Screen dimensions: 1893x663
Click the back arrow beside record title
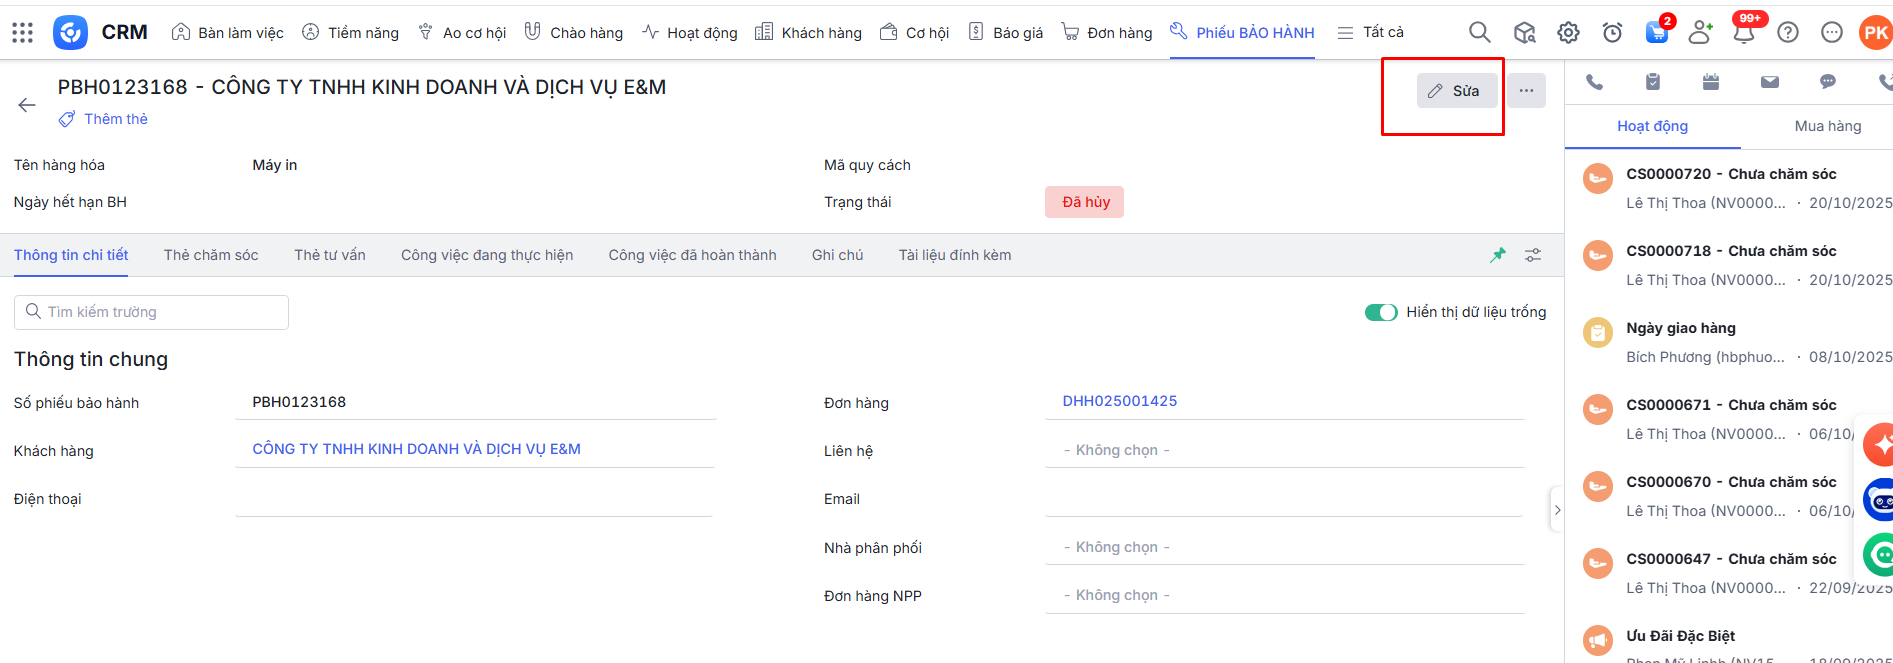(27, 105)
